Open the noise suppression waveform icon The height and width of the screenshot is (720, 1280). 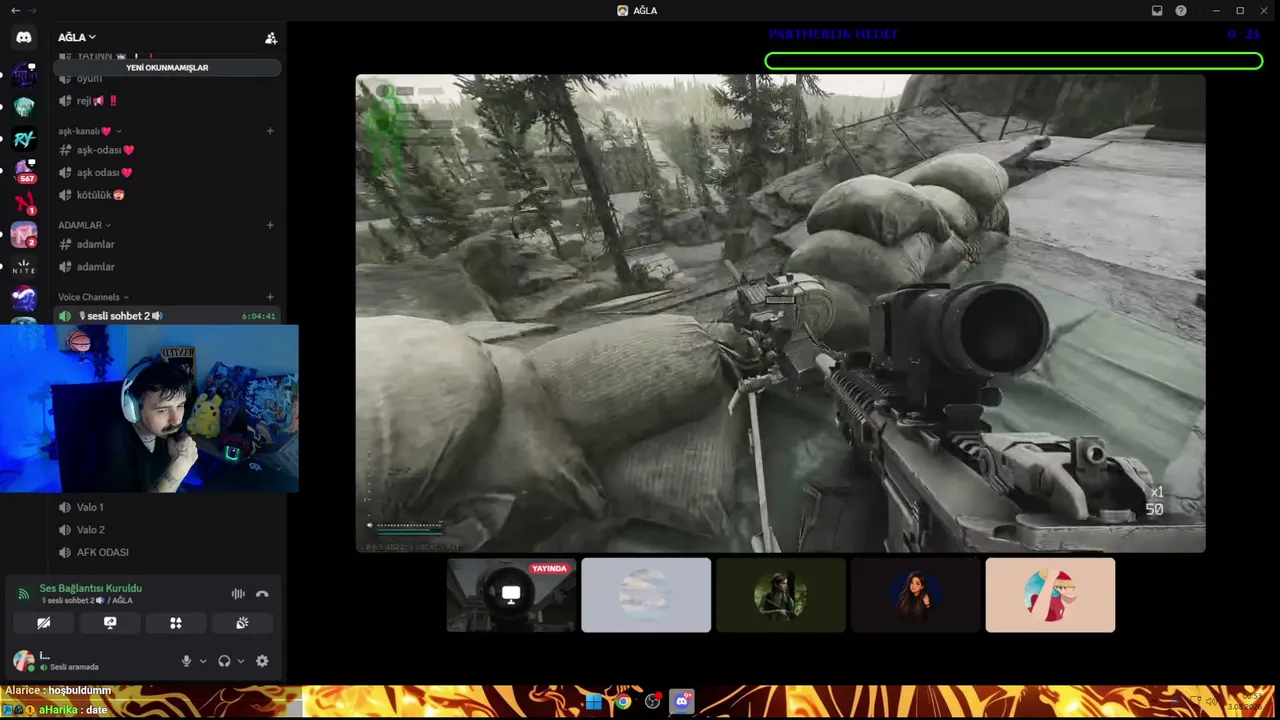238,594
